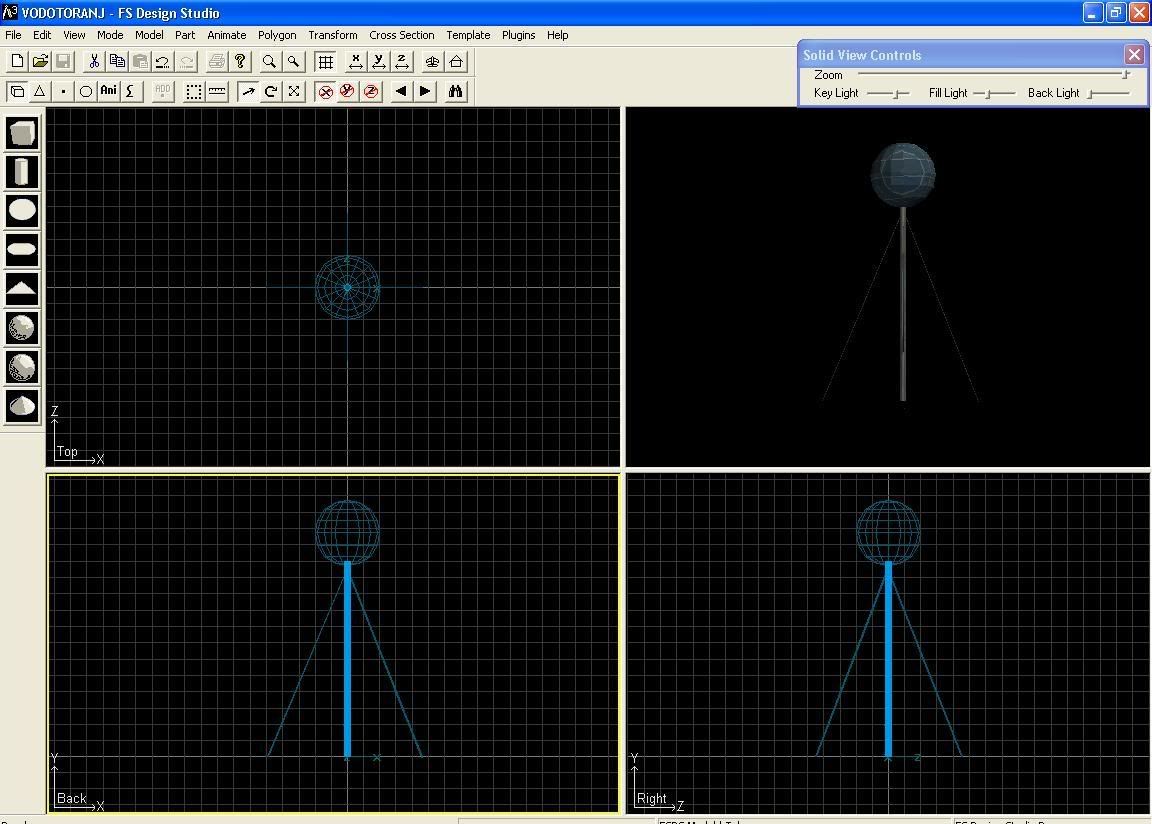Select Part mode overlapping boxes icon
The width and height of the screenshot is (1152, 824).
17,91
